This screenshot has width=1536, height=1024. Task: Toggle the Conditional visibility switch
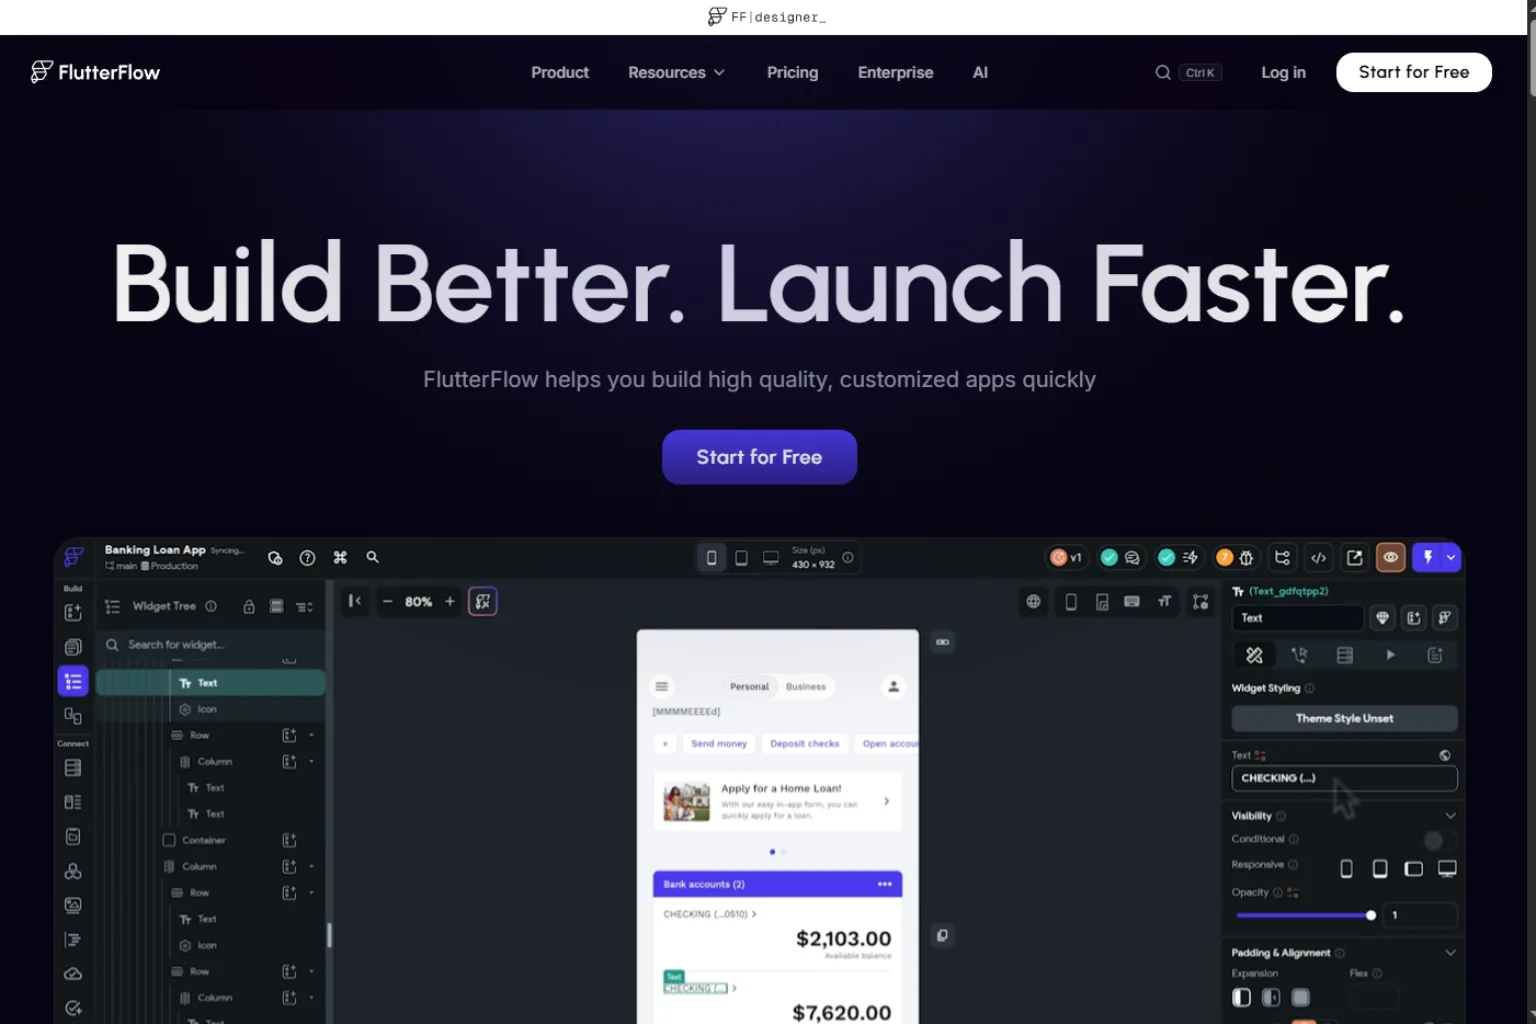tap(1439, 840)
